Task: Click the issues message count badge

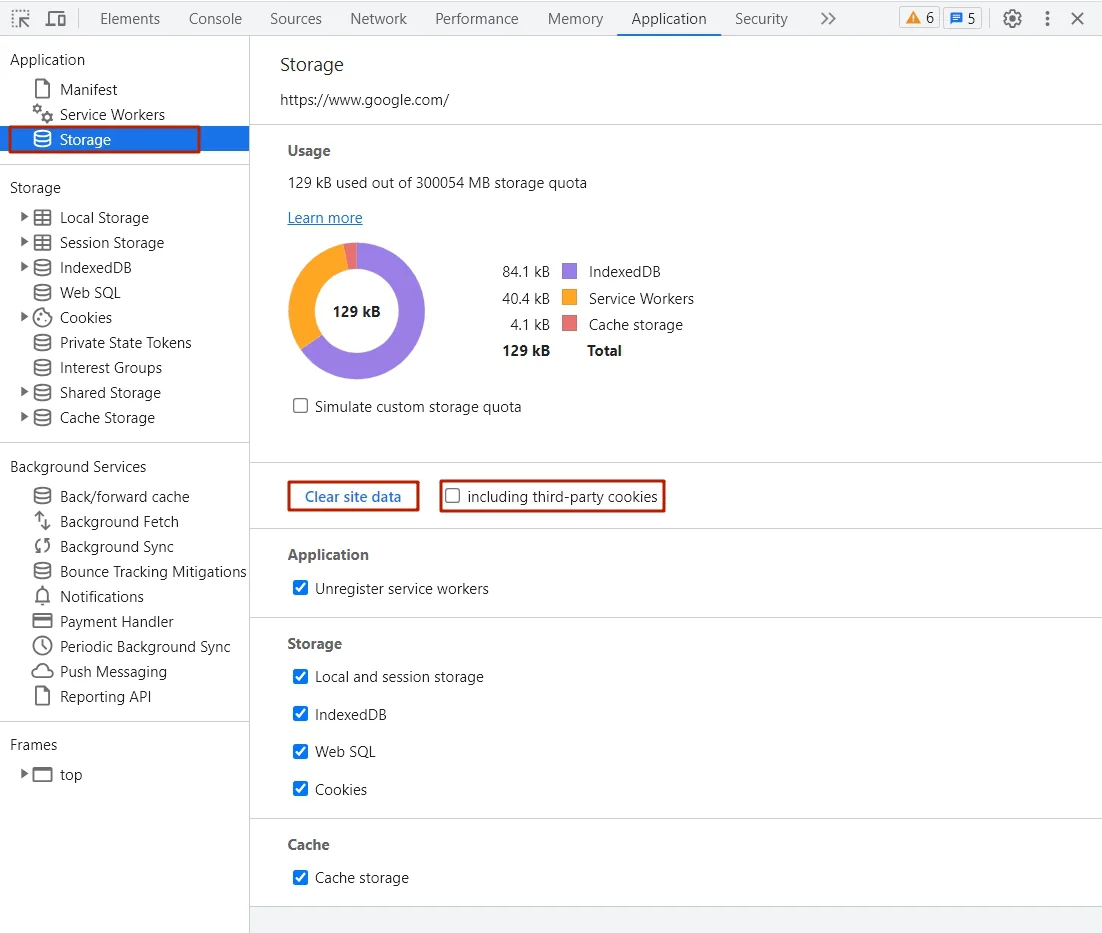Action: 962,18
